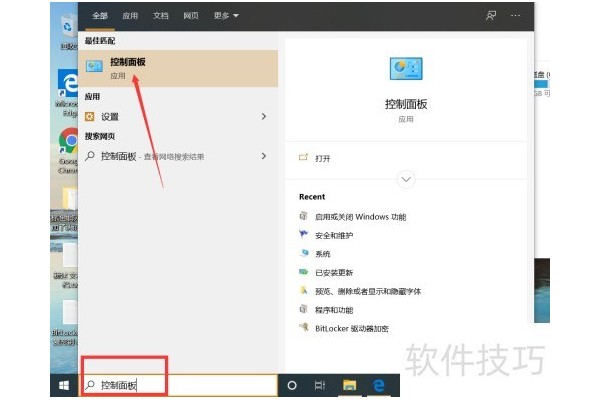
Task: Open 控制面板 best match result
Action: click(x=178, y=69)
